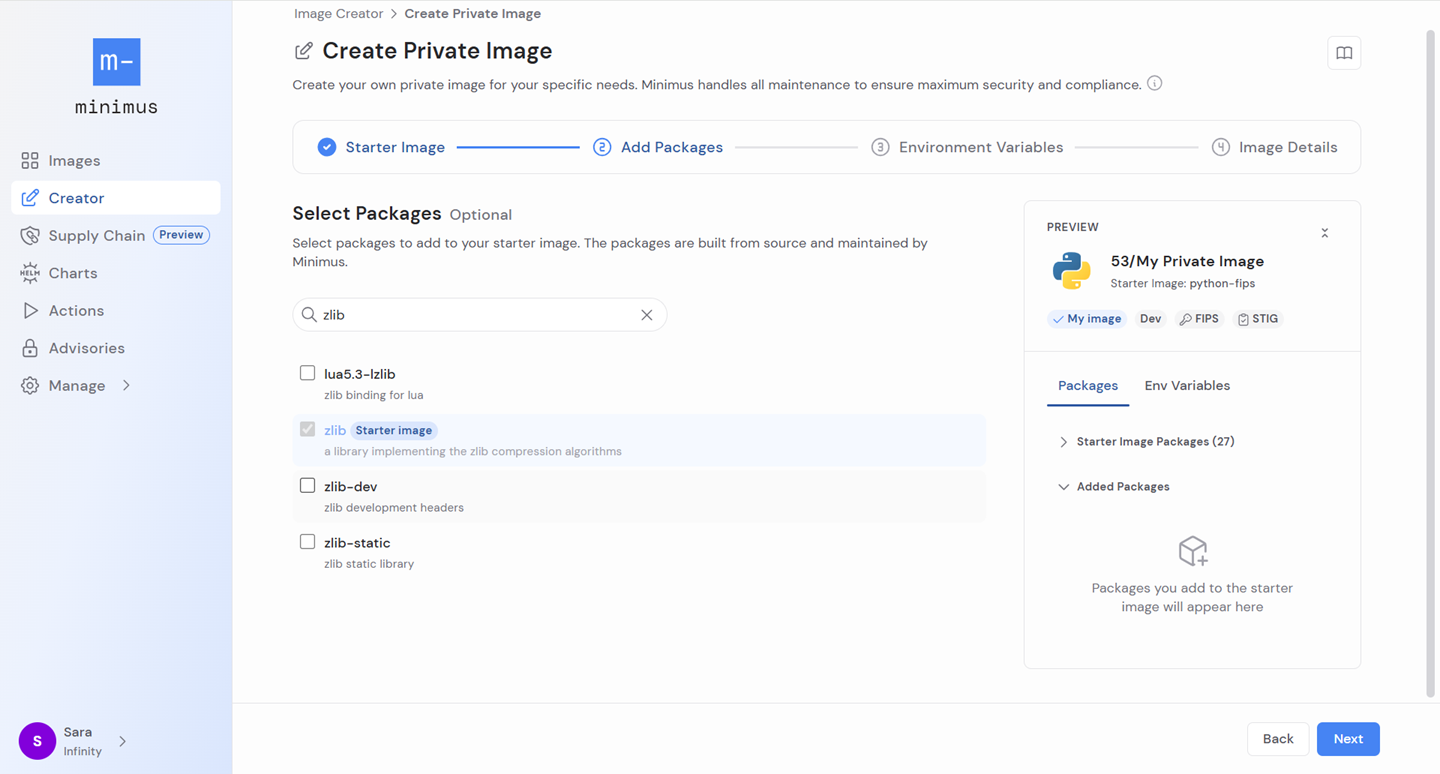This screenshot has width=1440, height=774.
Task: Click the edit icon beside page title
Action: (x=303, y=51)
